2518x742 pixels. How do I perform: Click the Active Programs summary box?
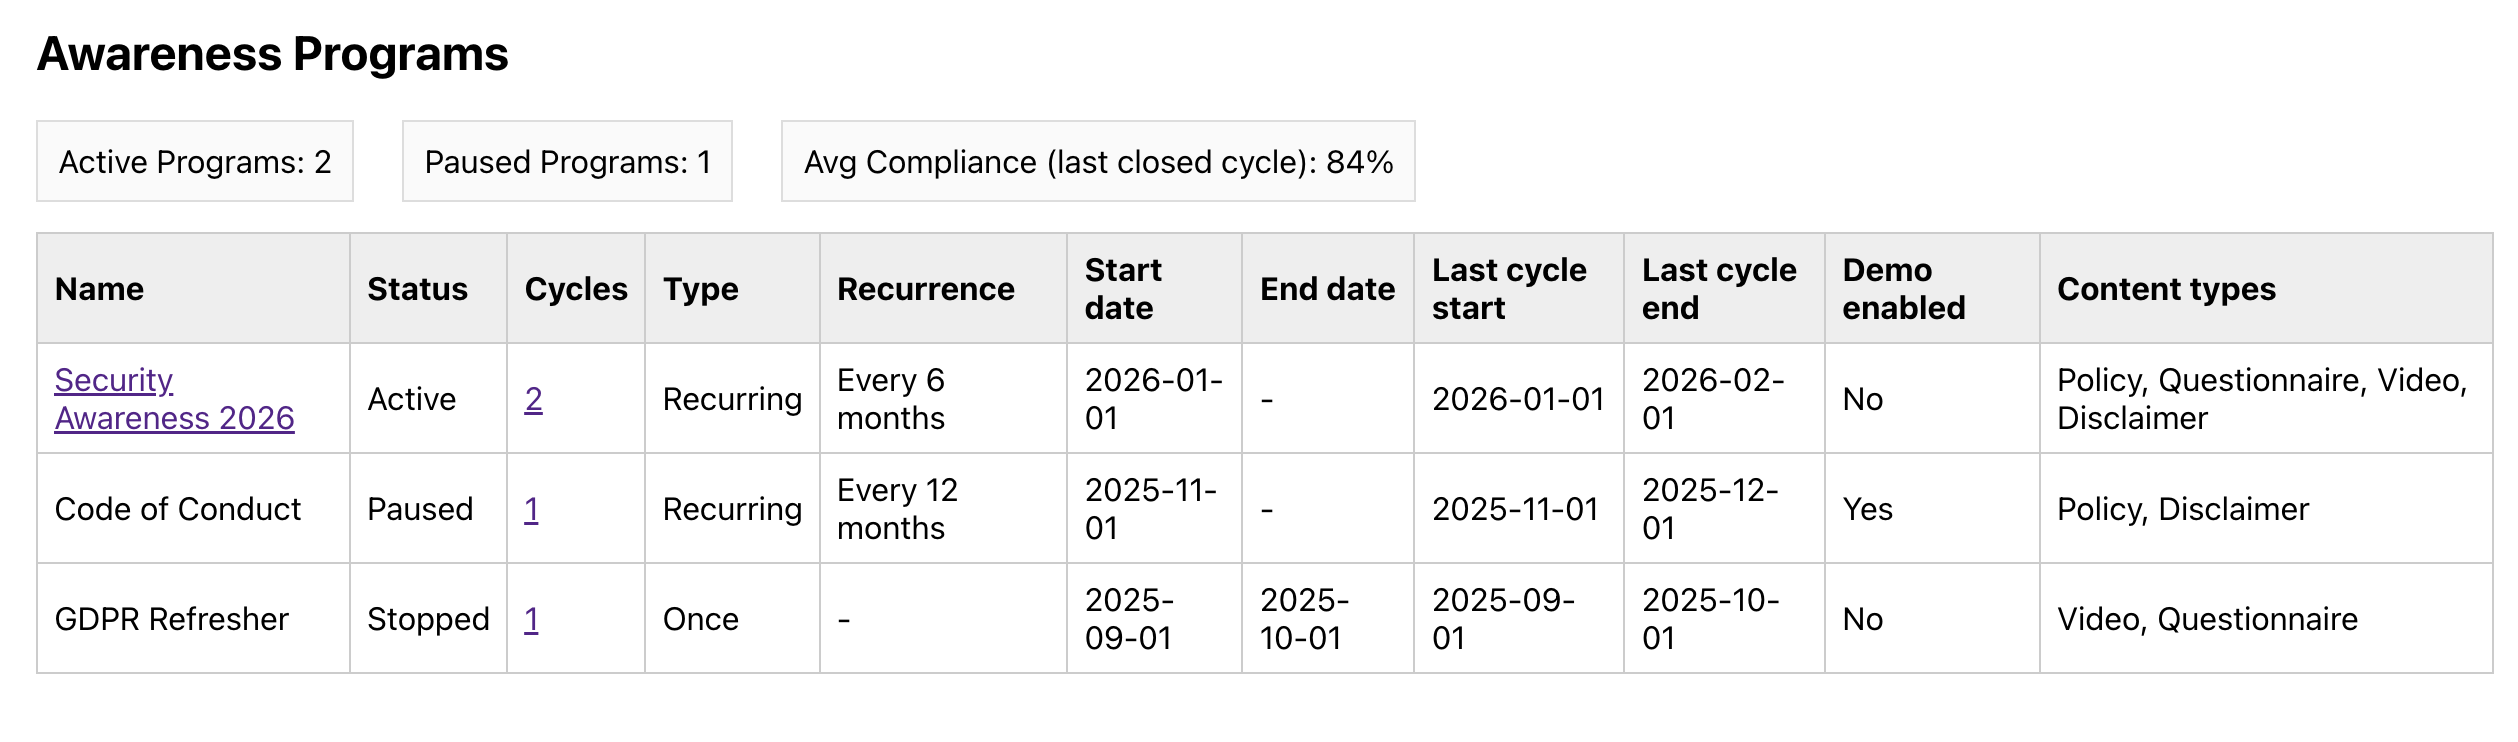(195, 162)
